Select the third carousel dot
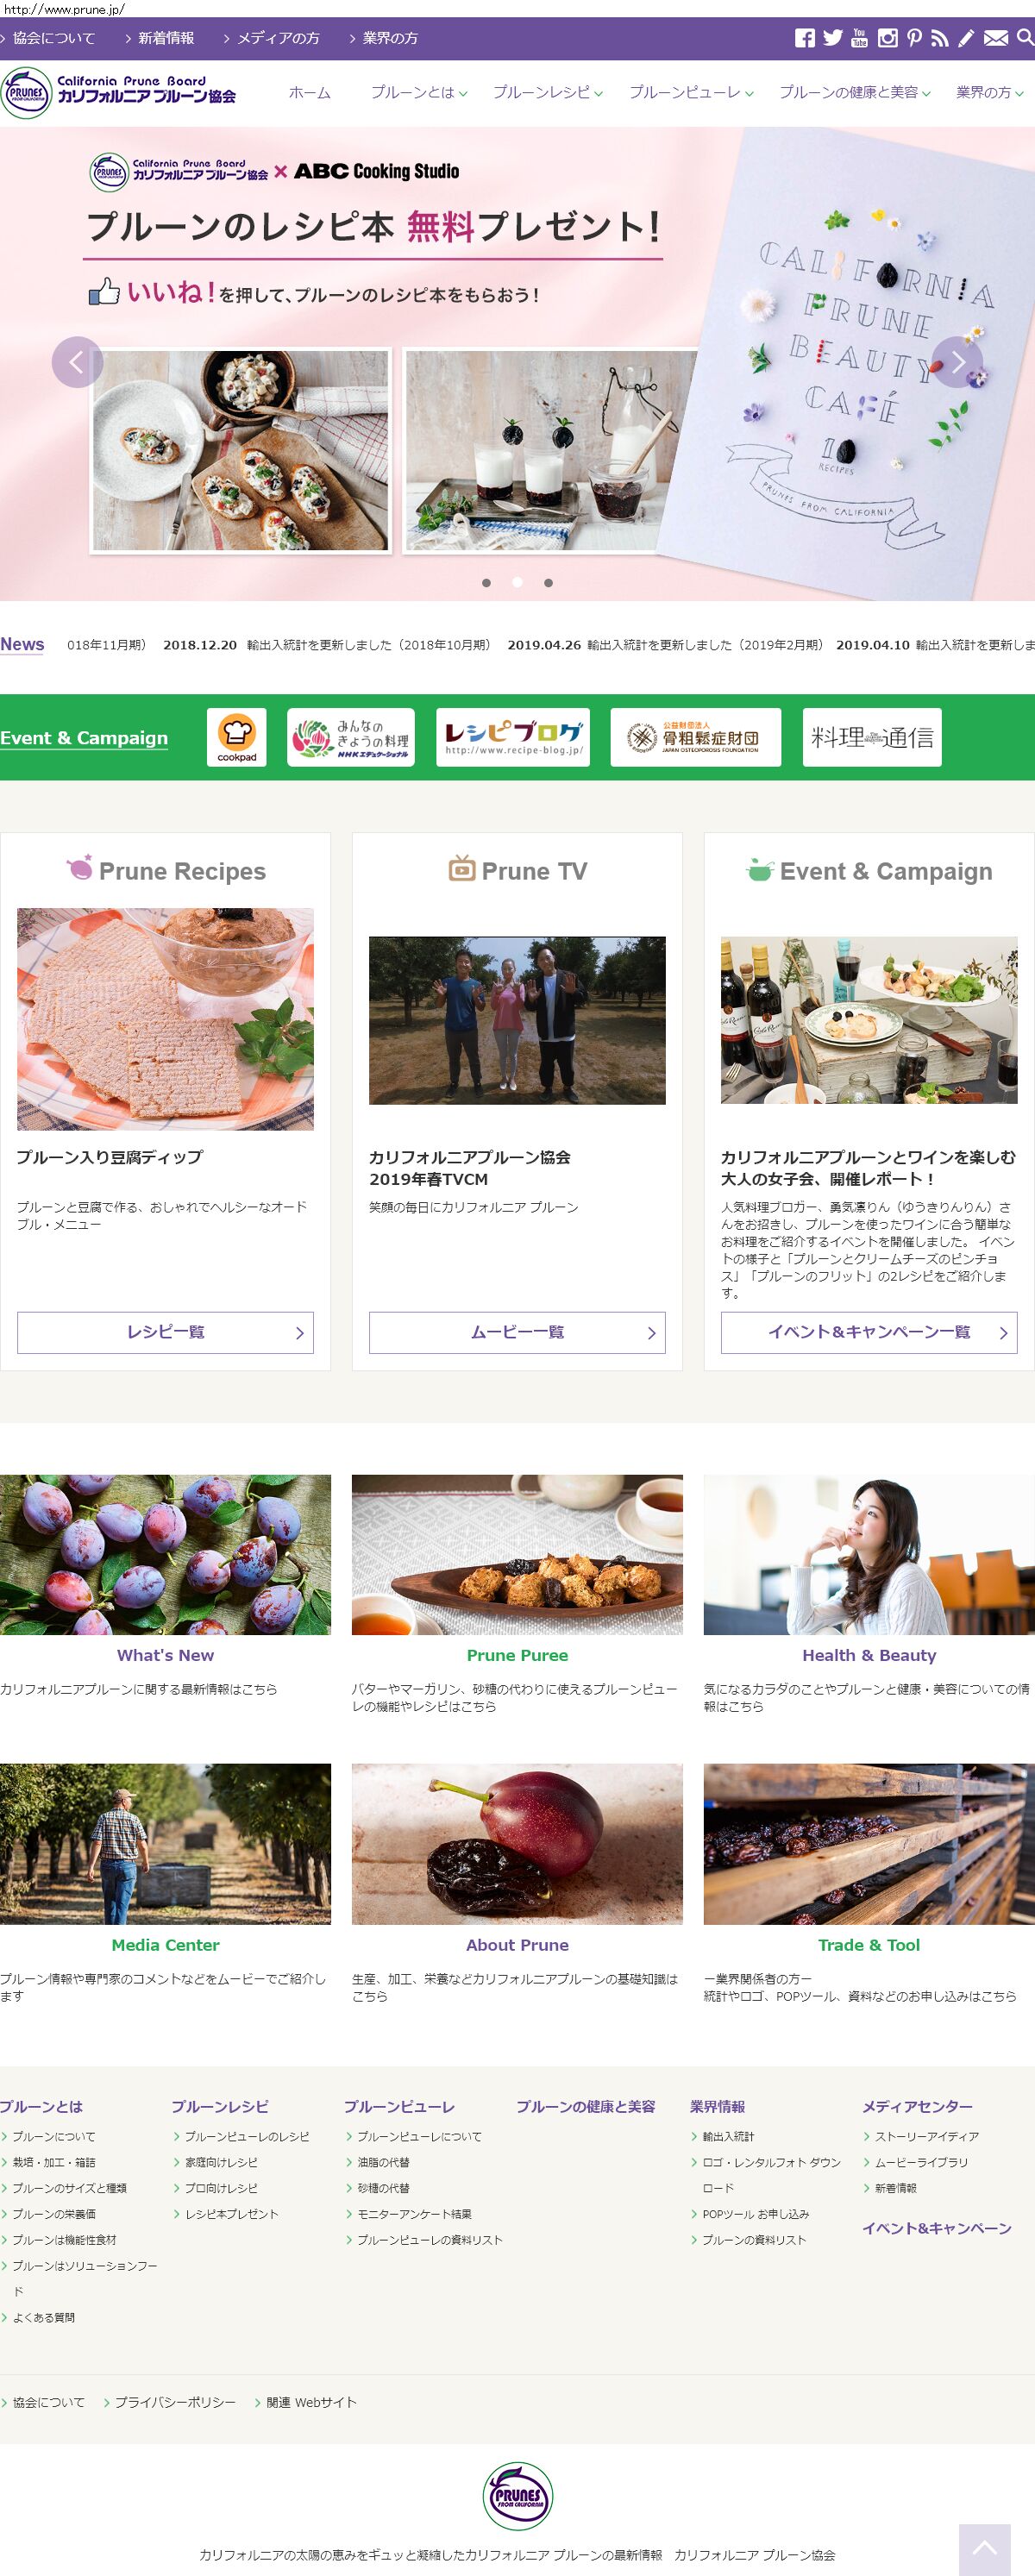The height and width of the screenshot is (2576, 1035). click(548, 582)
